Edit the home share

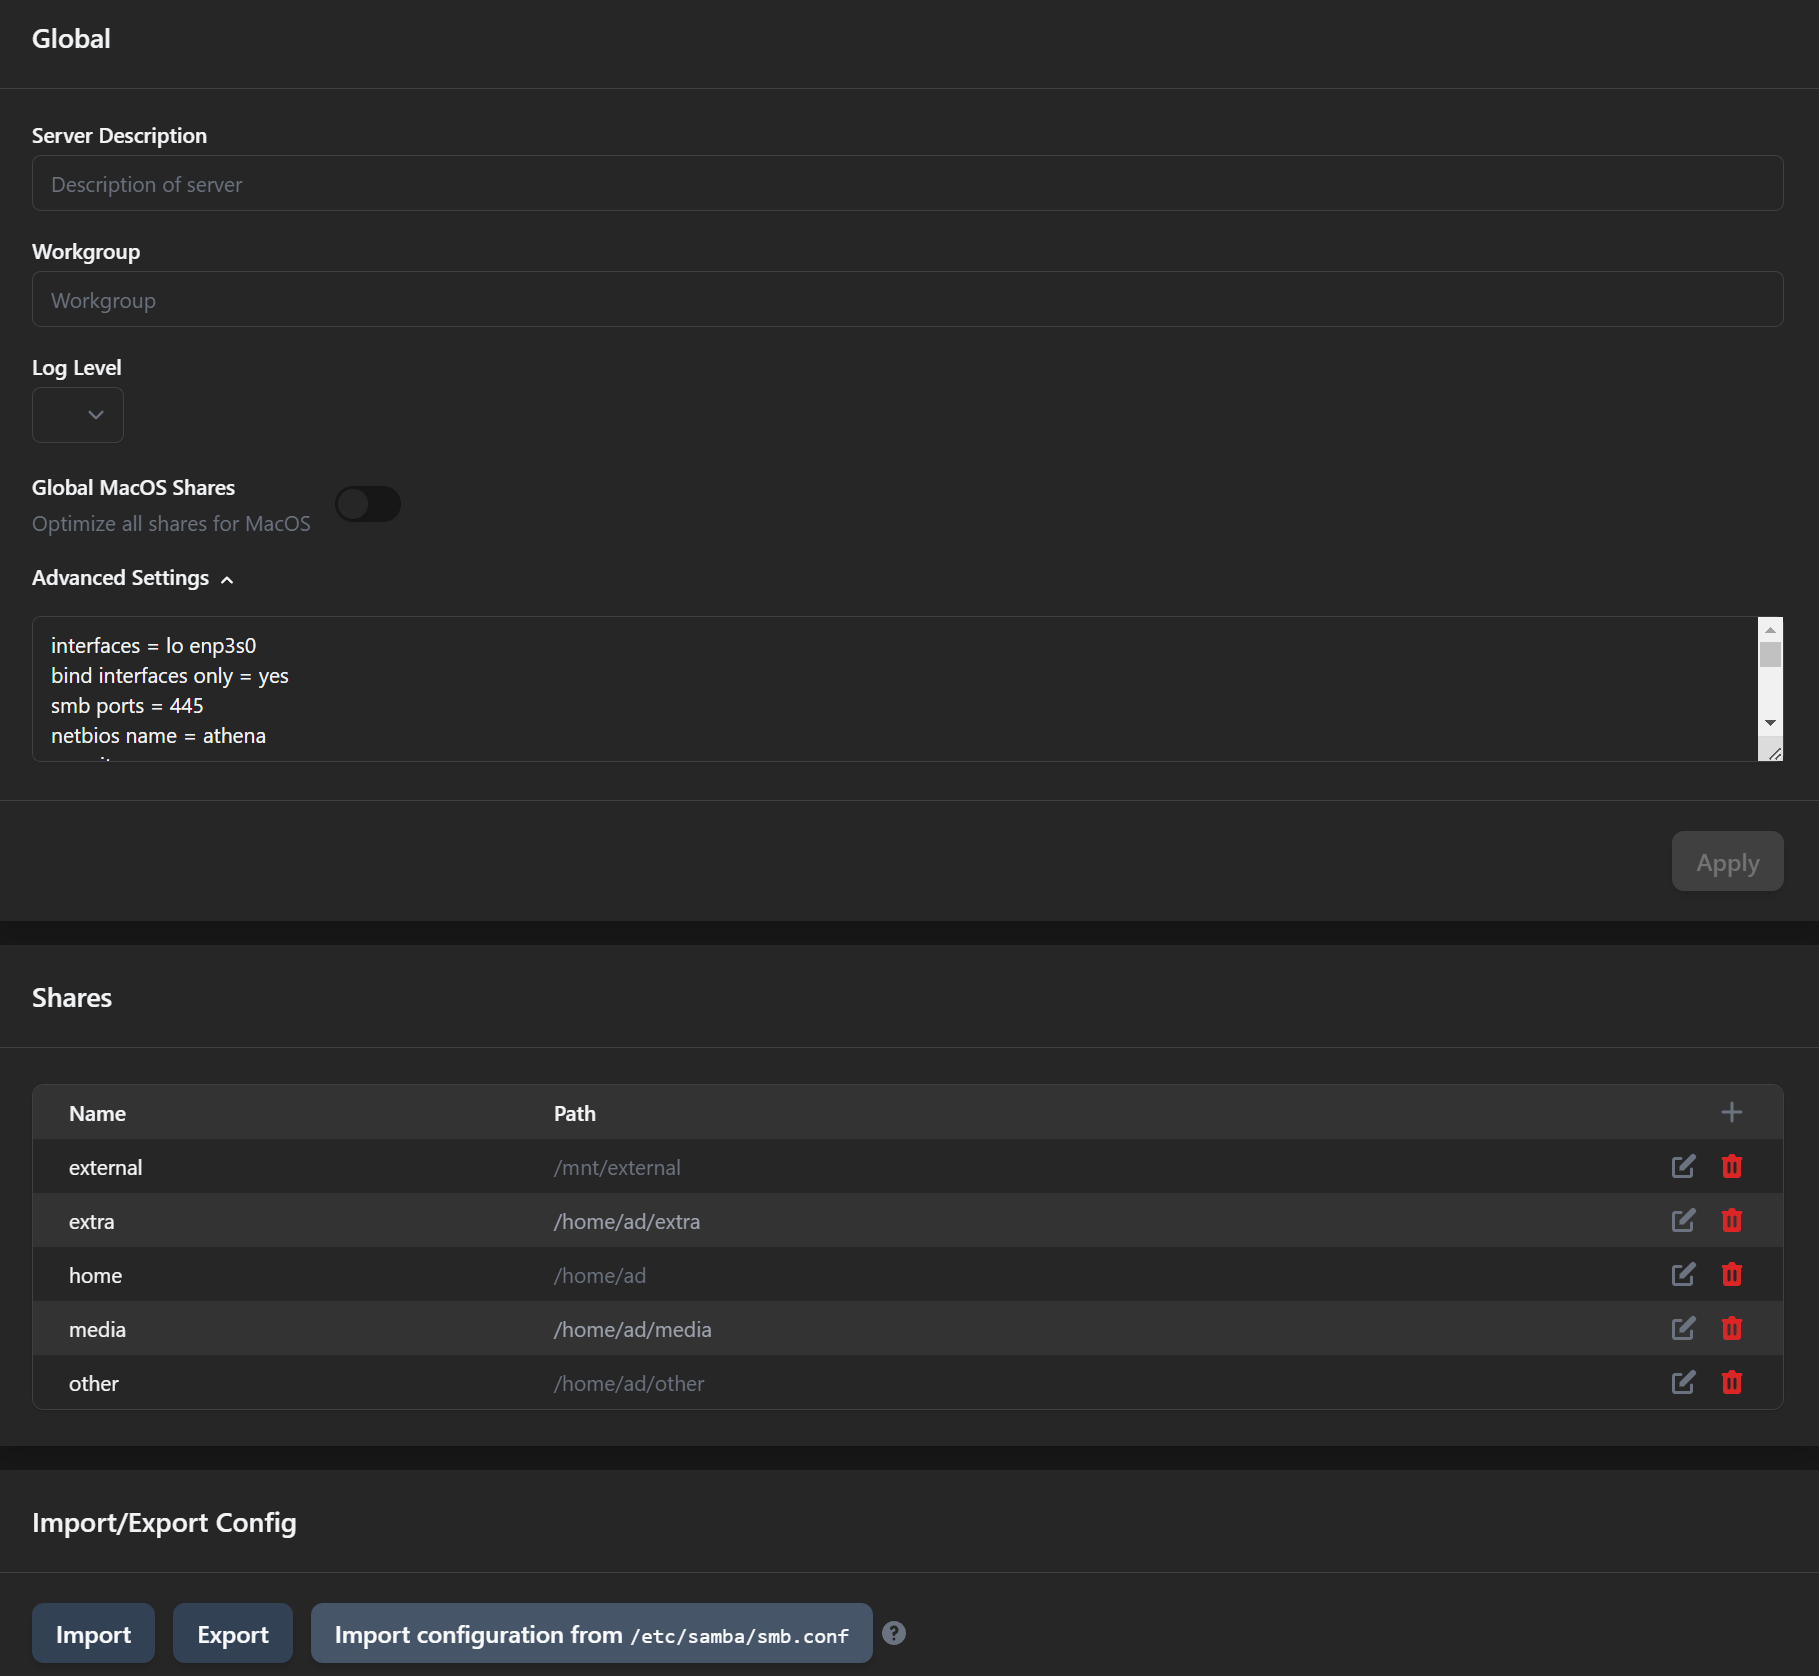(1683, 1274)
